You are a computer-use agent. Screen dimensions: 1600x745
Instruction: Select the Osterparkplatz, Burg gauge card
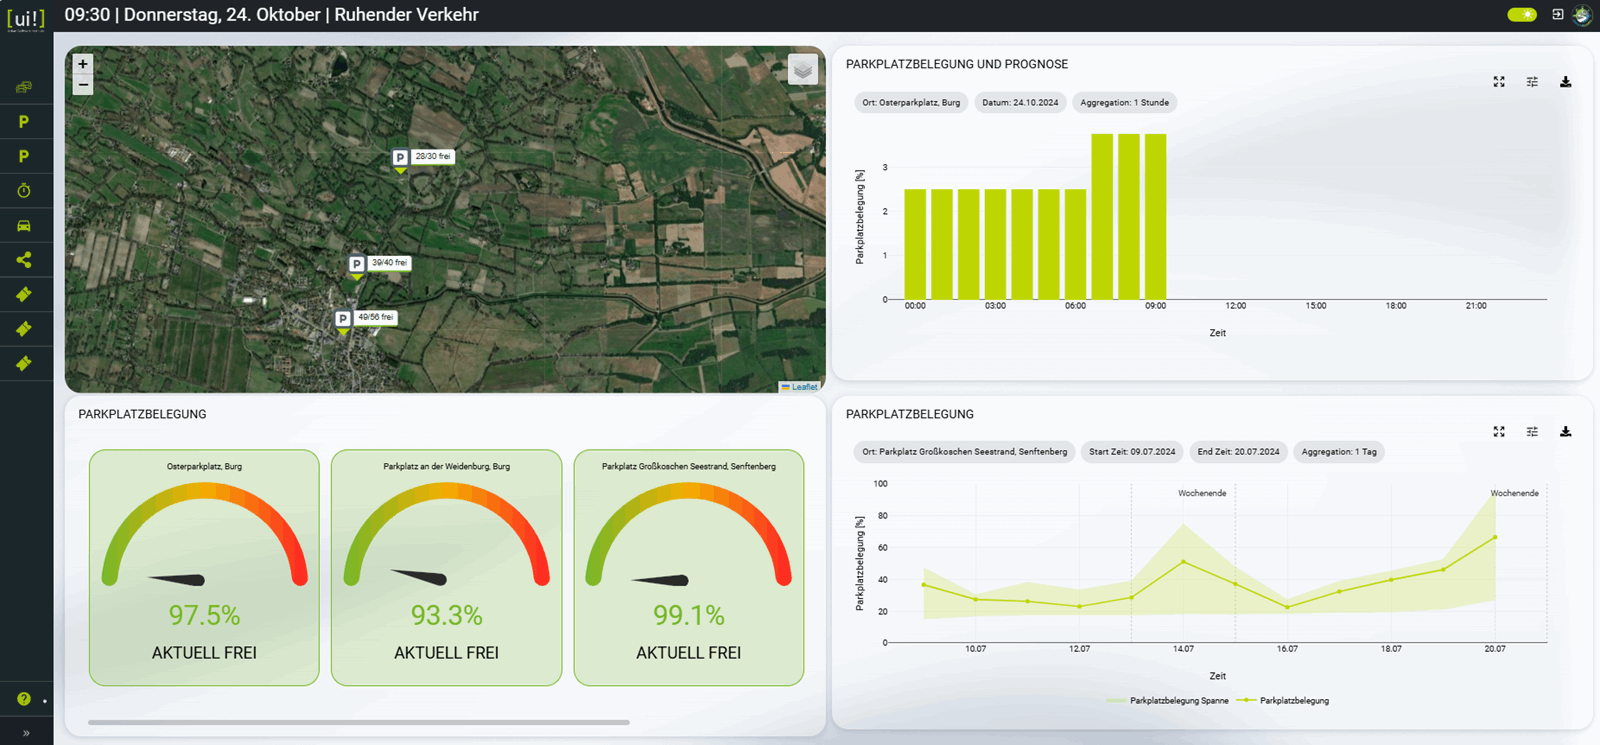pyautogui.click(x=204, y=567)
